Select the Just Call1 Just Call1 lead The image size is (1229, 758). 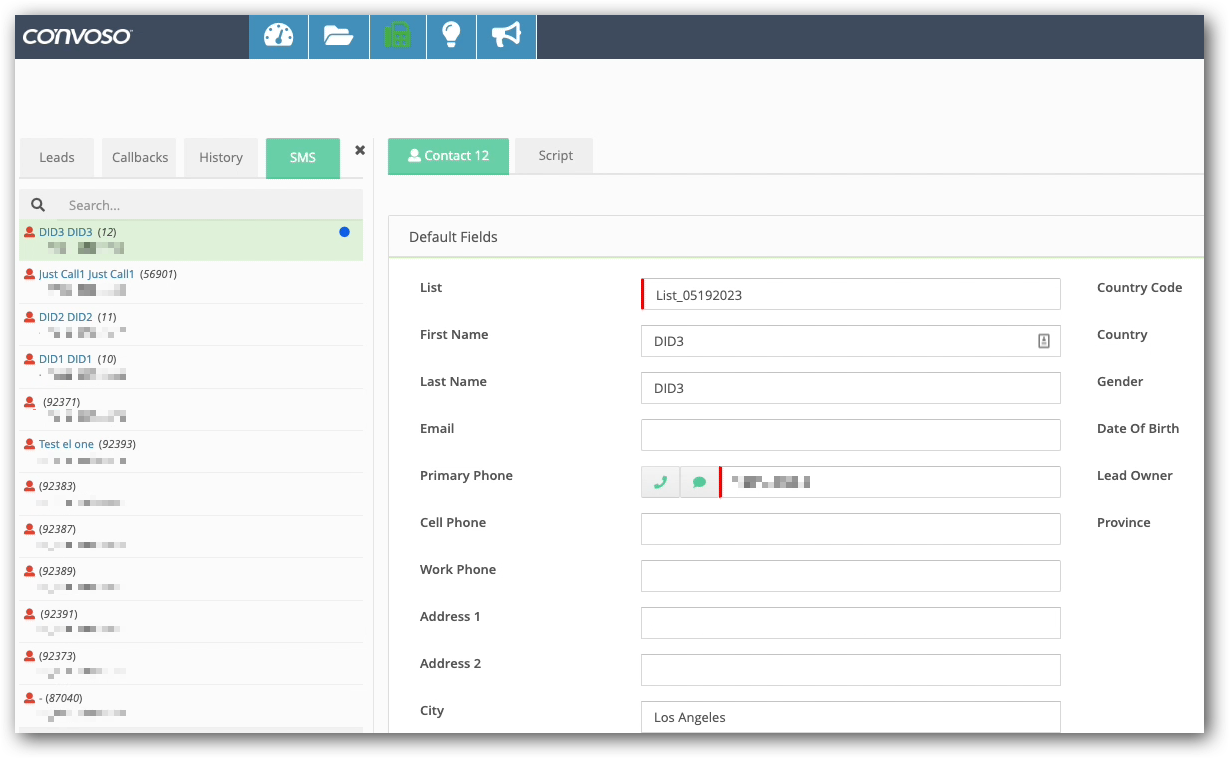coord(86,273)
